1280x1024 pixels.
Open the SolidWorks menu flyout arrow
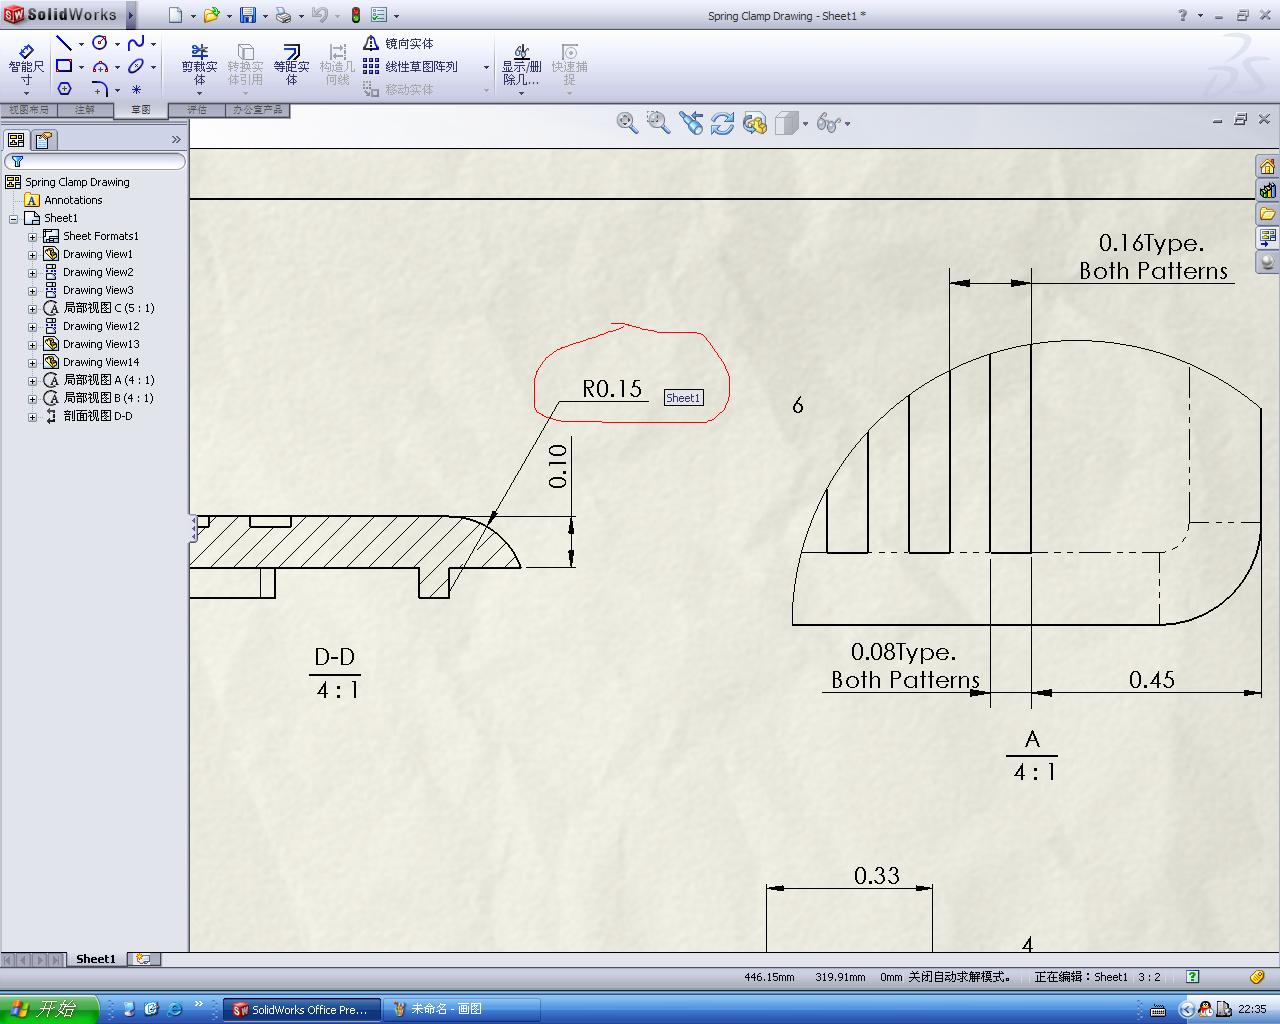point(131,15)
